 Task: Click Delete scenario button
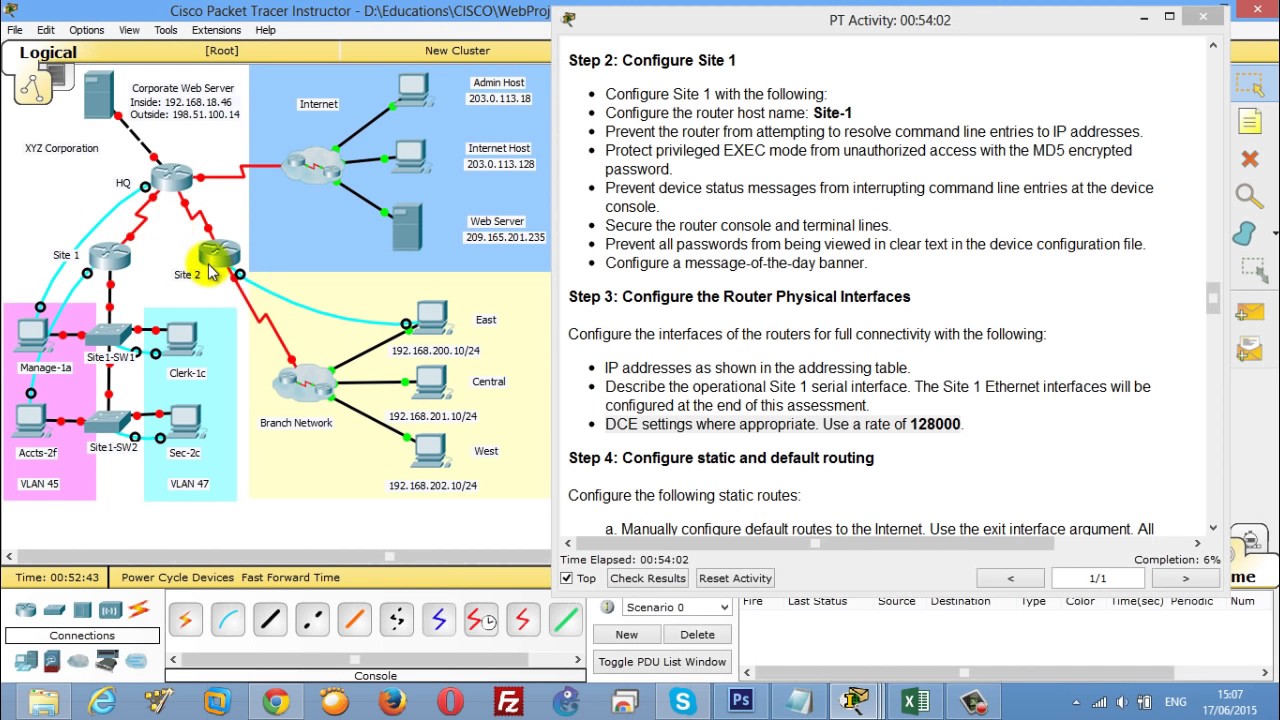pos(697,634)
